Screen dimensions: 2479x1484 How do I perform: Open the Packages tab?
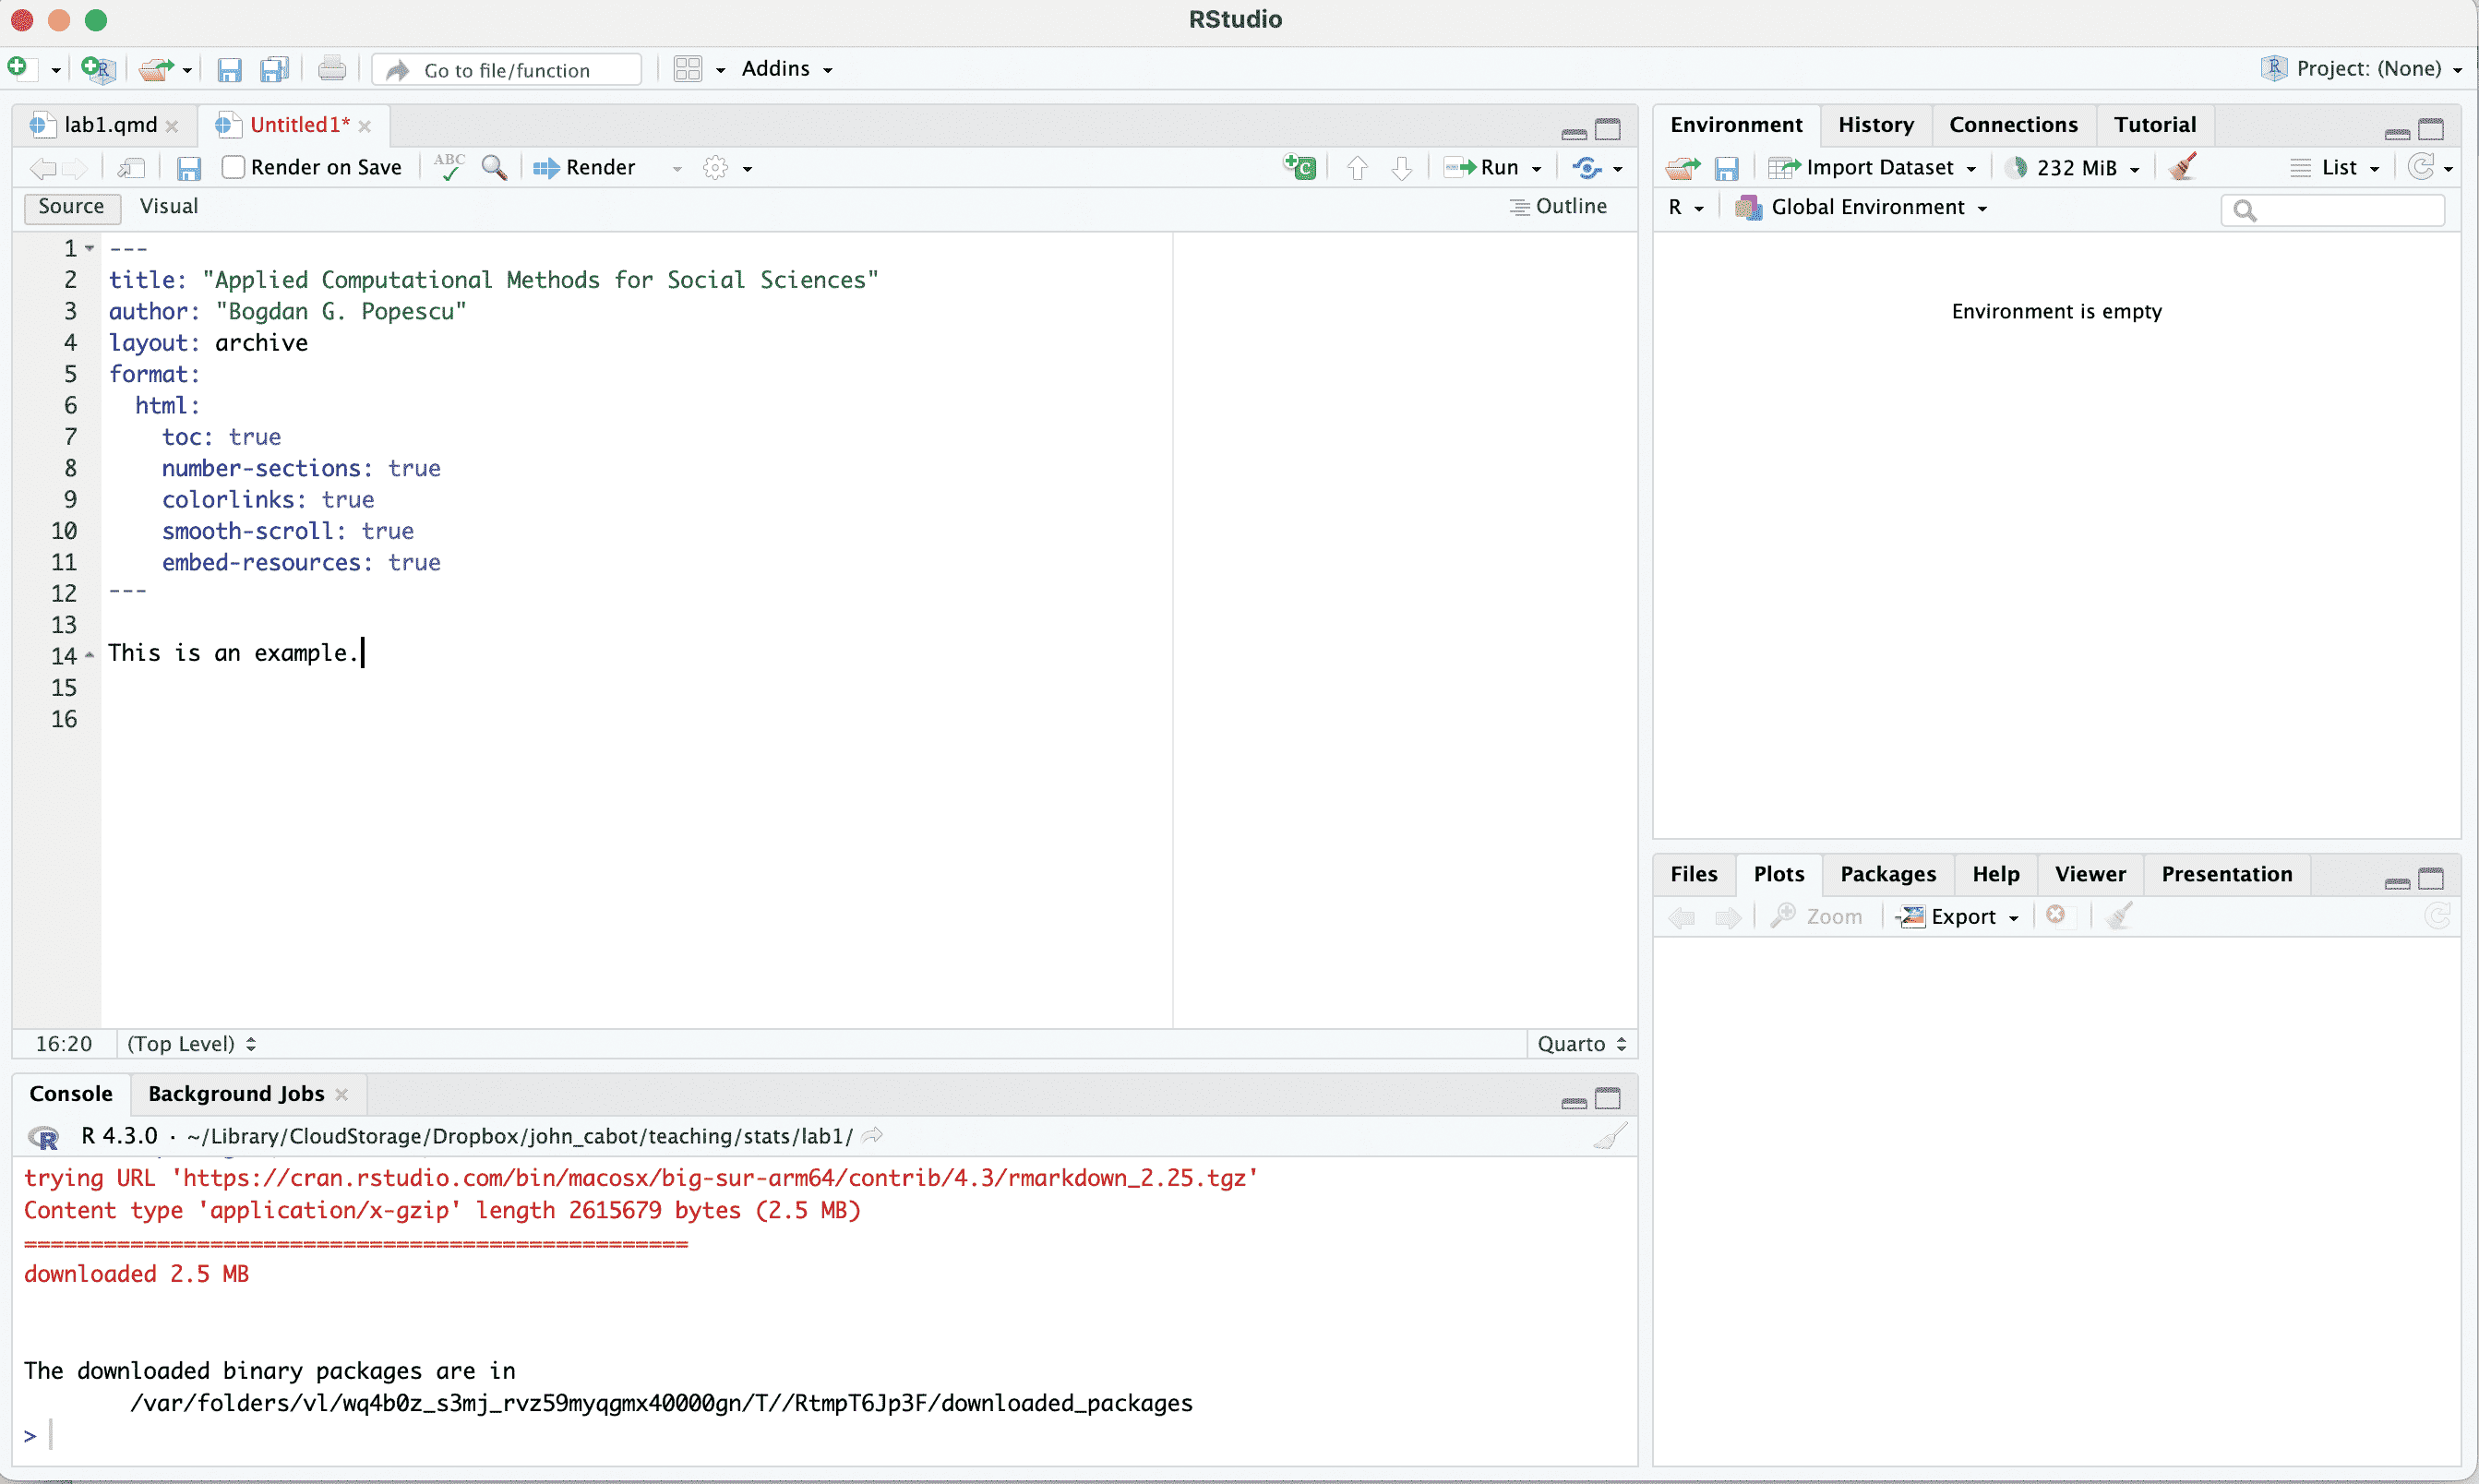tap(1887, 875)
